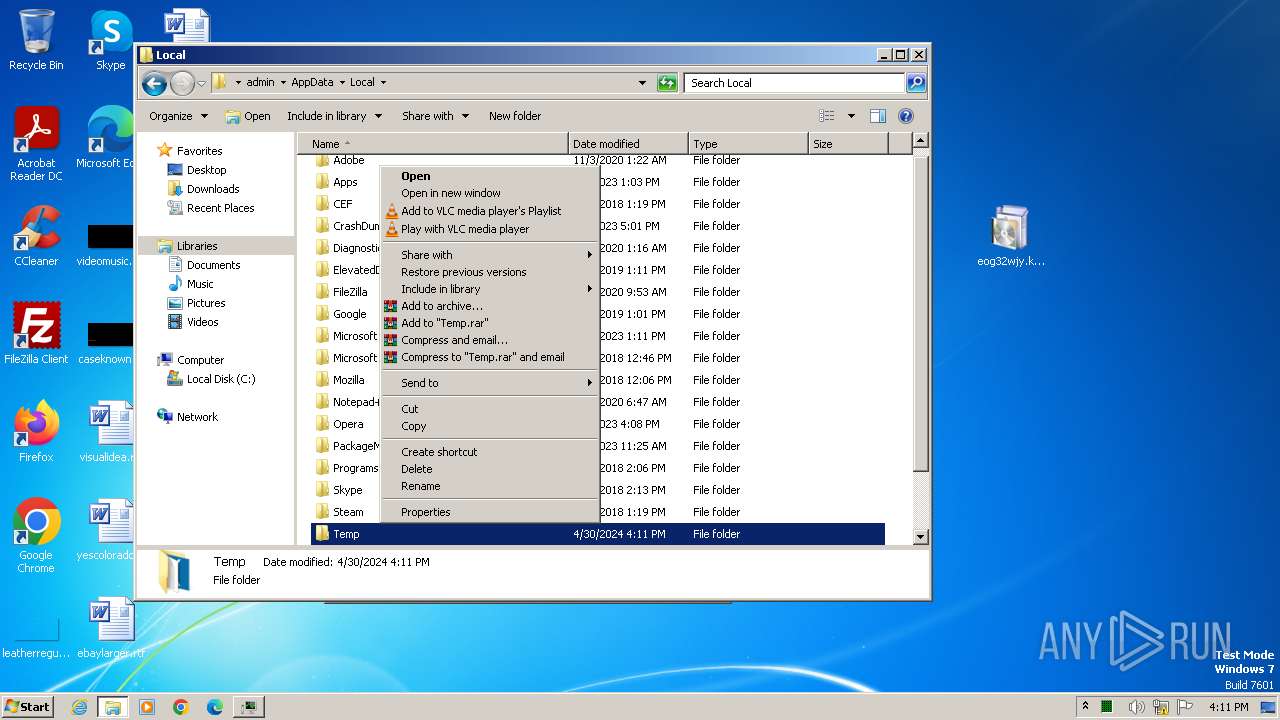
Task: Choose Compress and email... entry
Action: 490,340
